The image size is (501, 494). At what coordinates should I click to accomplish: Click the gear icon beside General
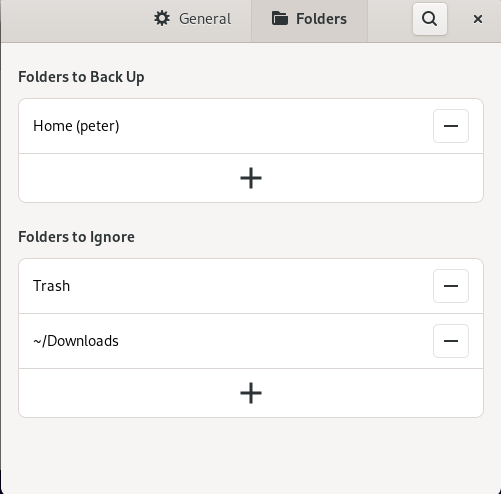pos(162,19)
